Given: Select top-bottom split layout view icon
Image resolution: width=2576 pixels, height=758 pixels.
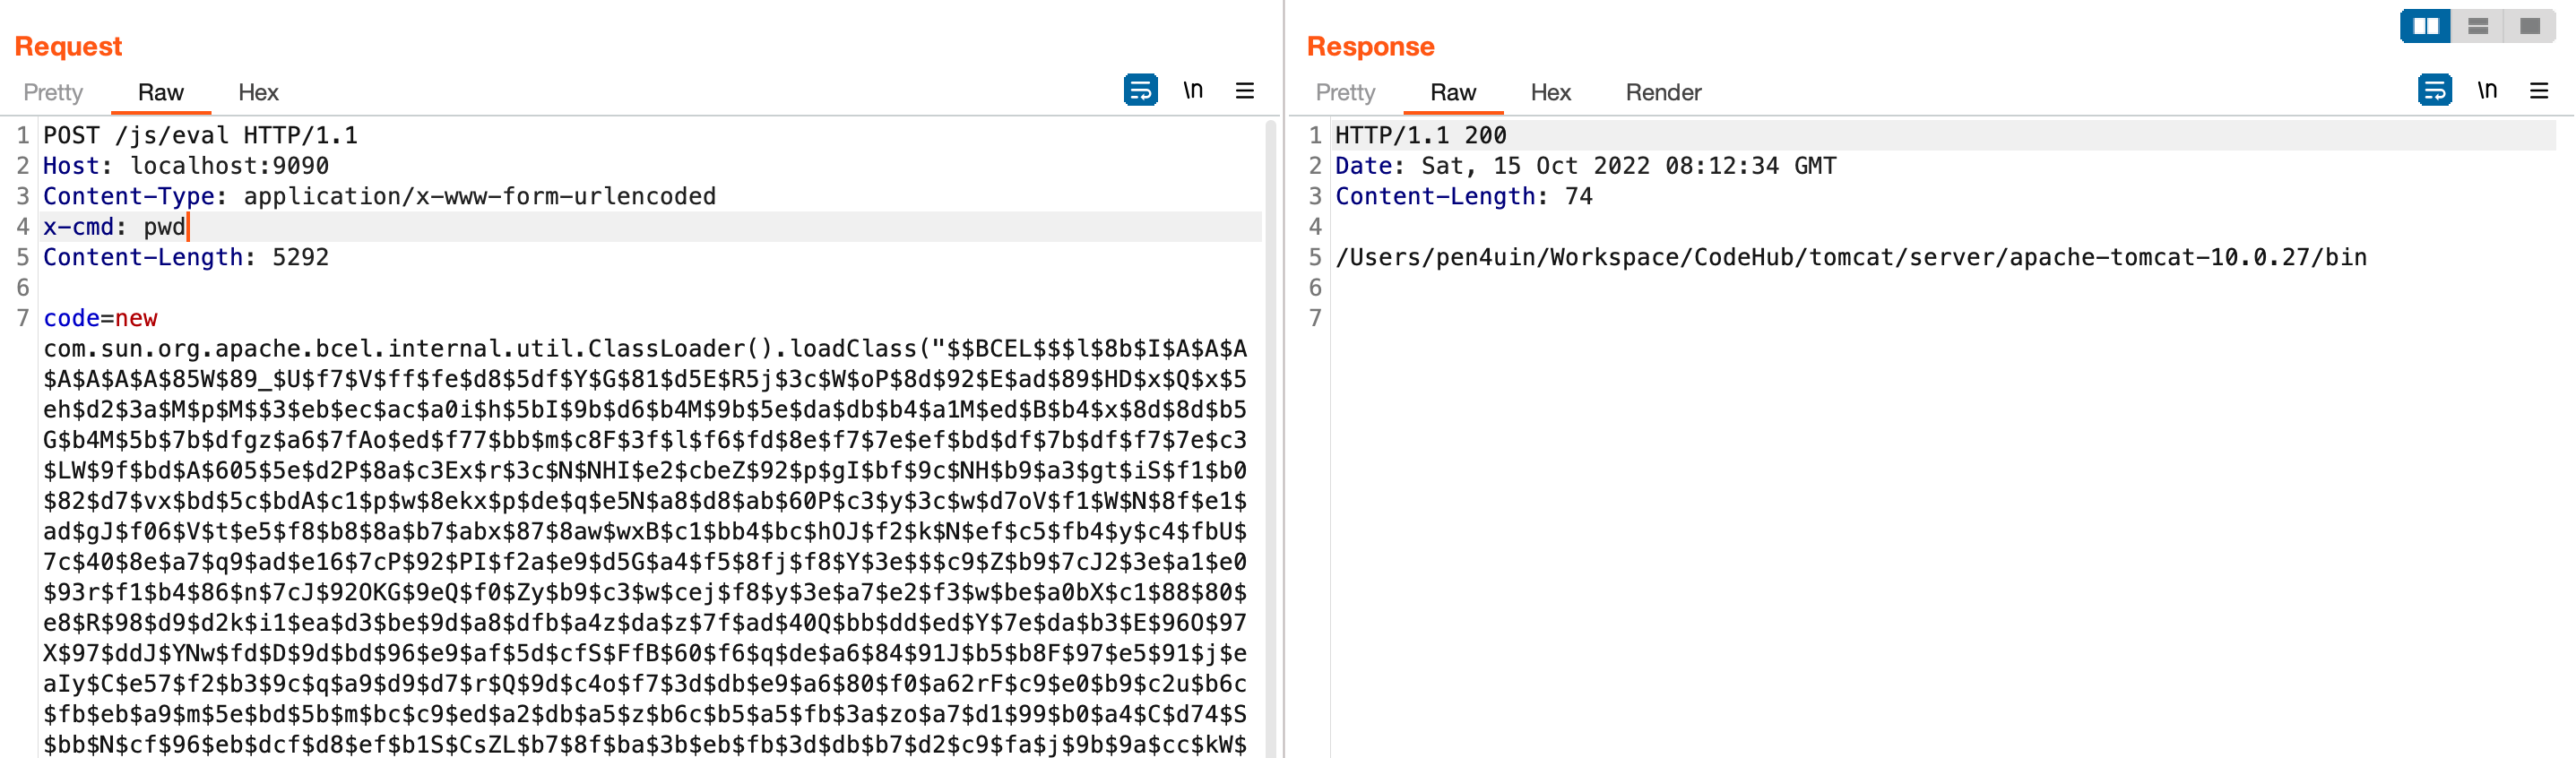Looking at the screenshot, I should point(2477,26).
